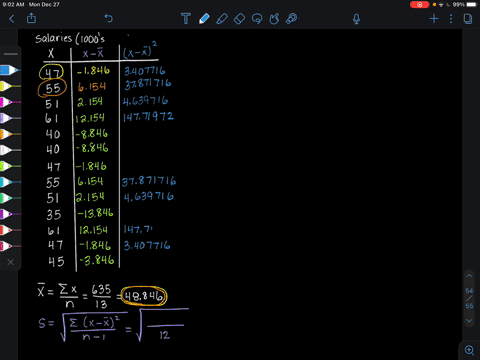The width and height of the screenshot is (480, 360).
Task: Go back to the notes library
Action: tap(12, 19)
